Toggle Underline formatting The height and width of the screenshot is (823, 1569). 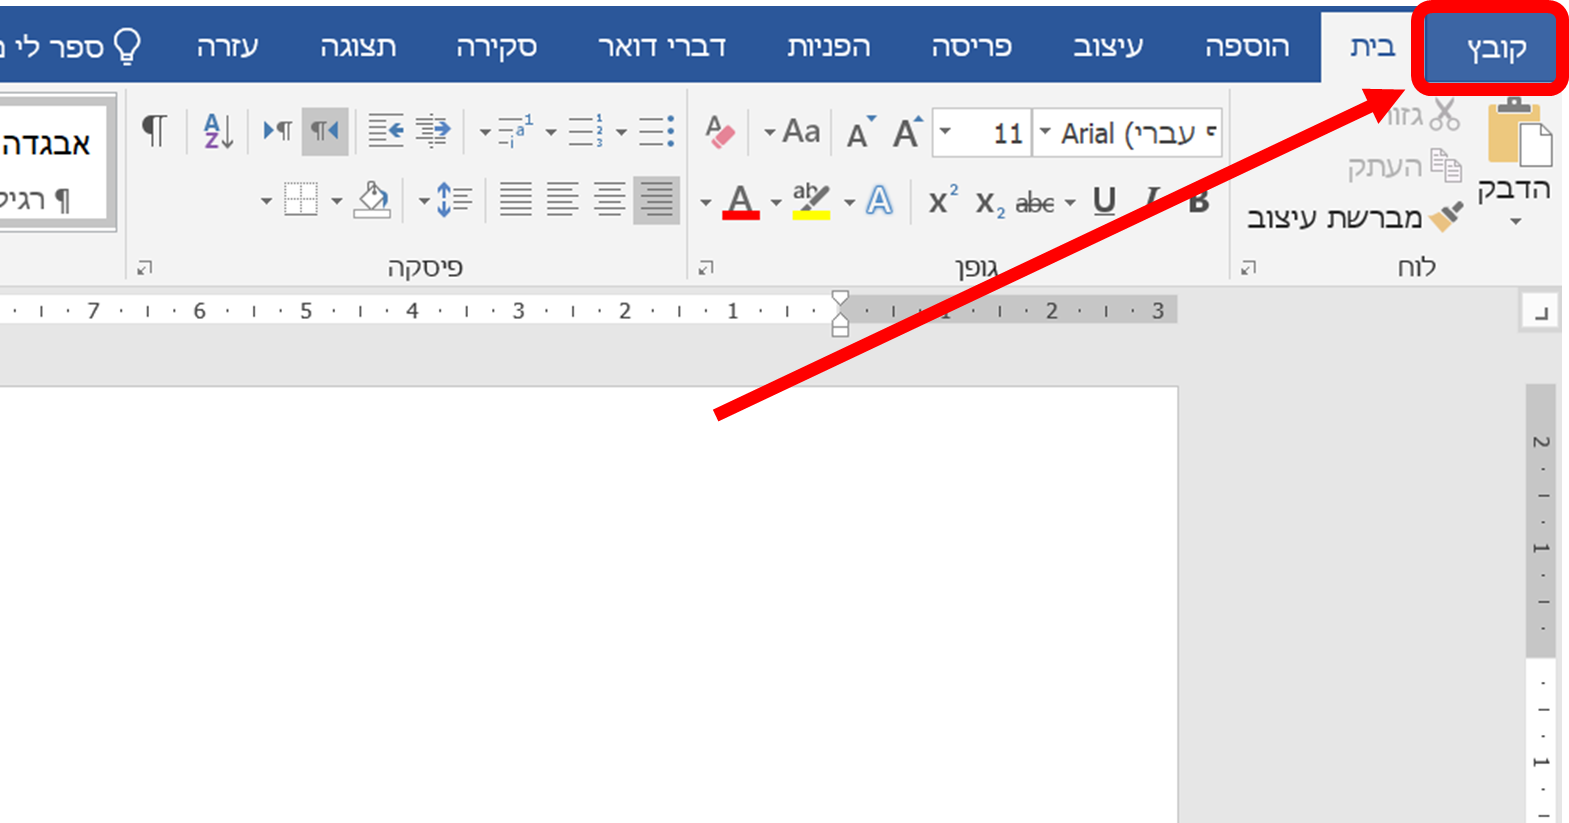1104,201
